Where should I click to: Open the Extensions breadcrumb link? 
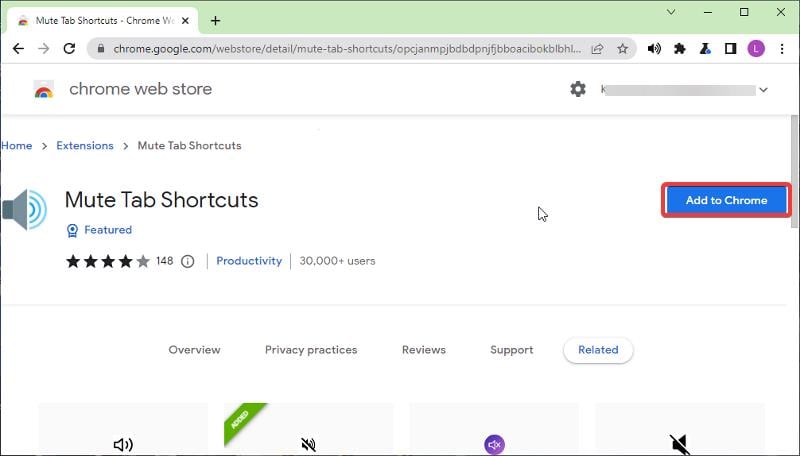click(x=85, y=145)
